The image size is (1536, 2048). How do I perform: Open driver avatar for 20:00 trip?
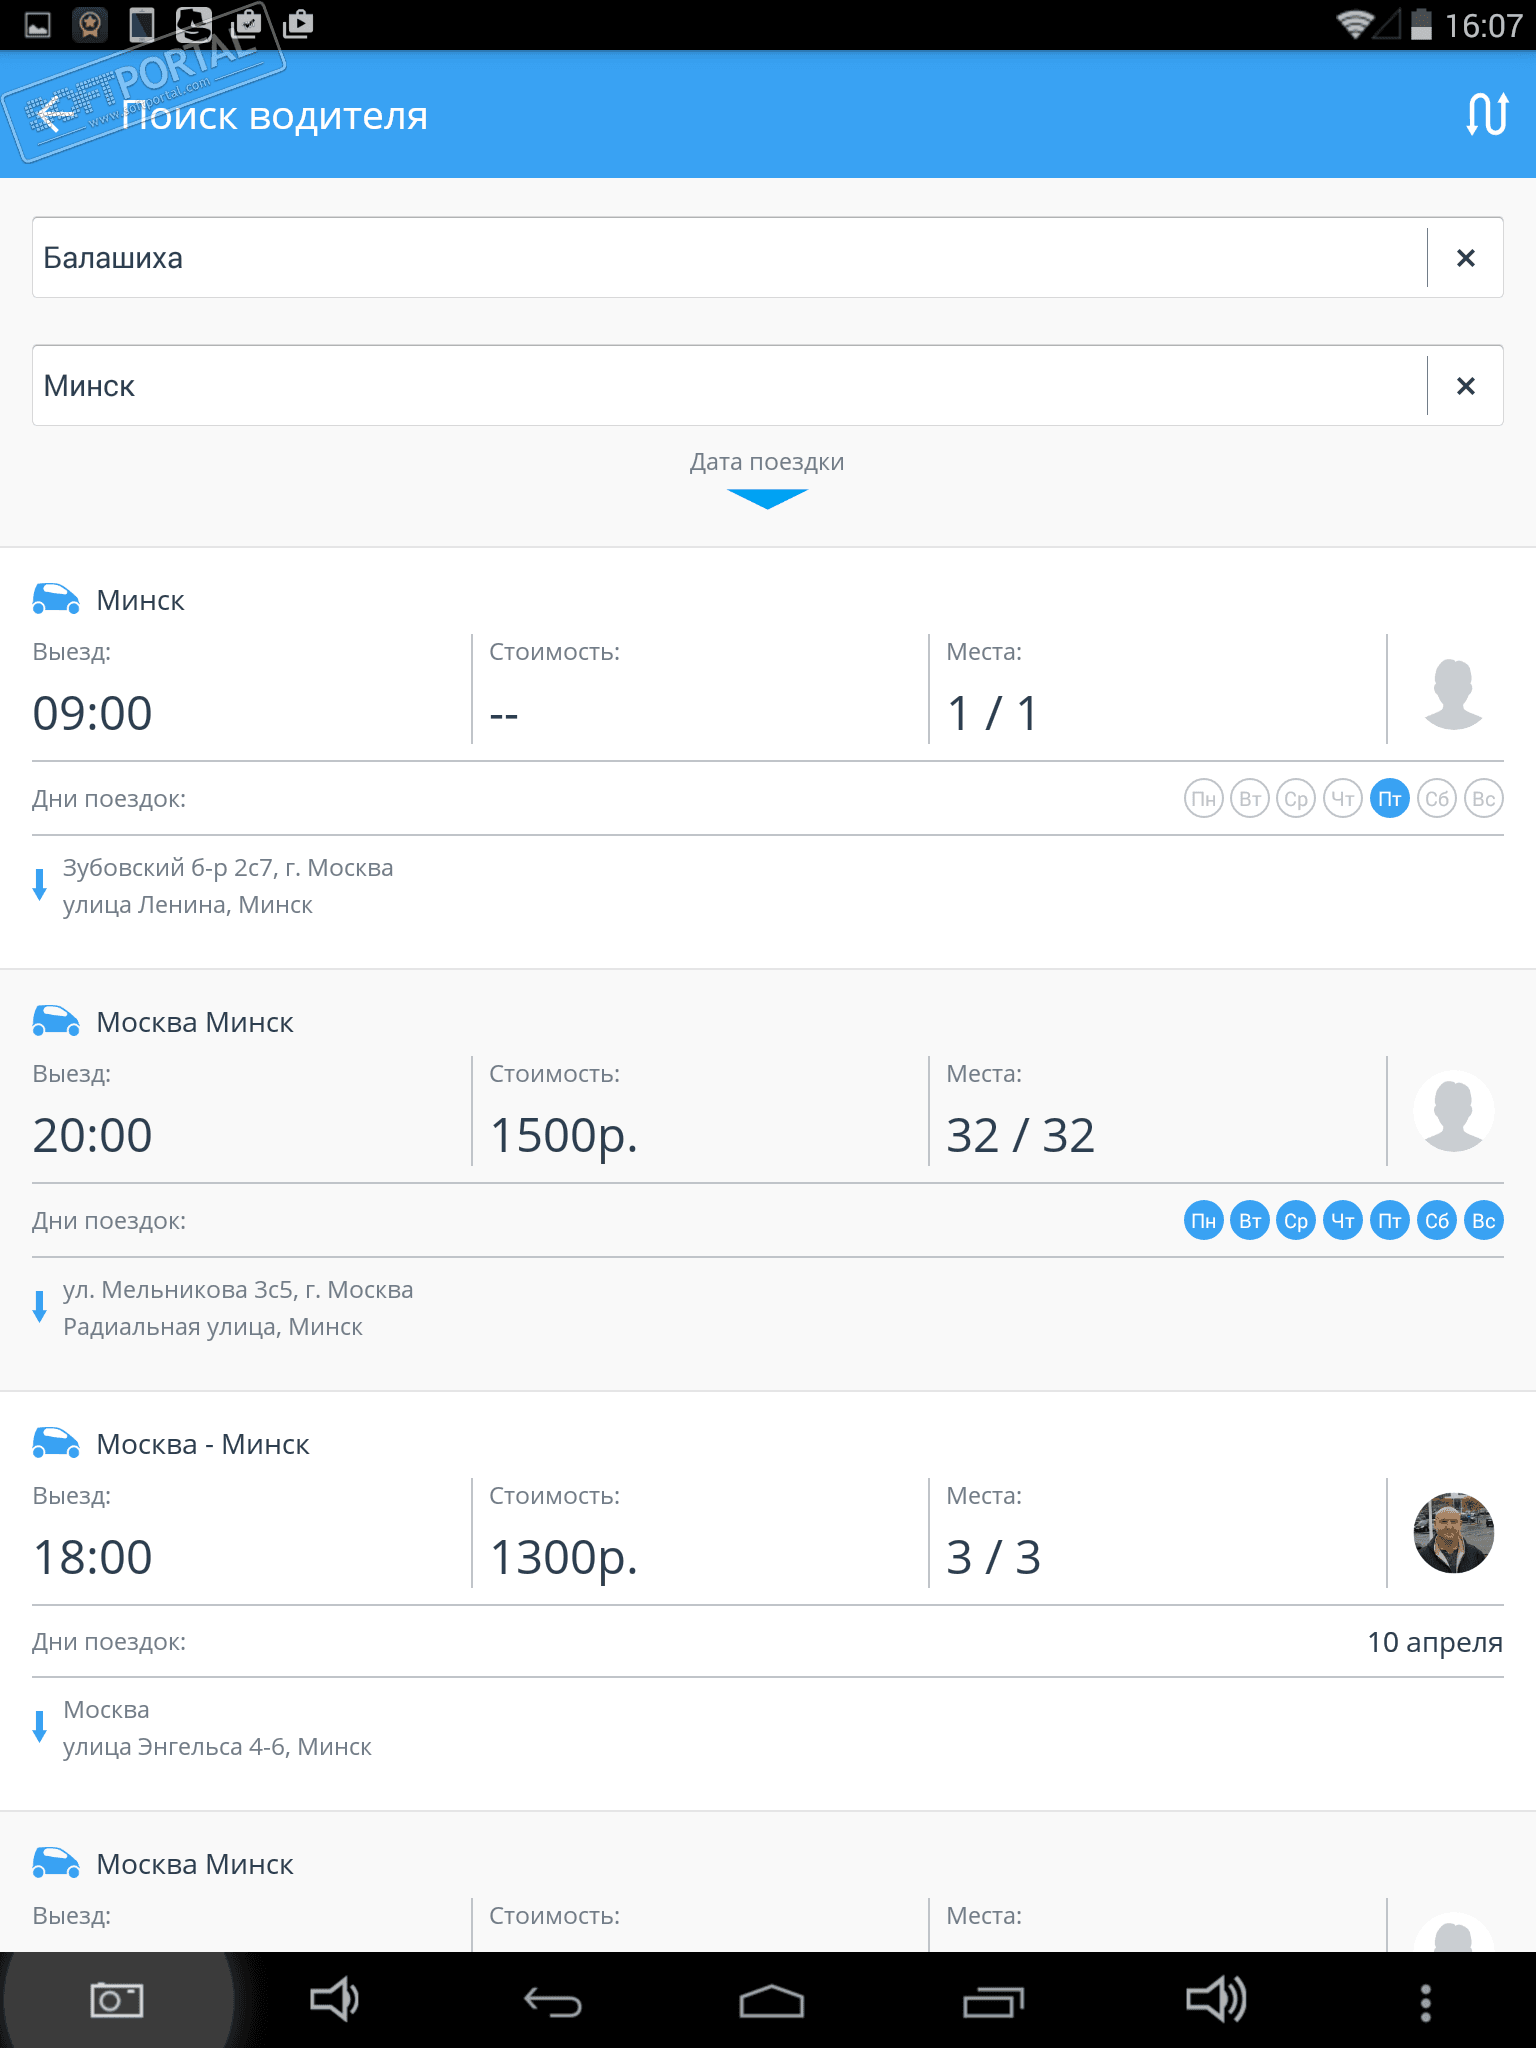(x=1453, y=1111)
